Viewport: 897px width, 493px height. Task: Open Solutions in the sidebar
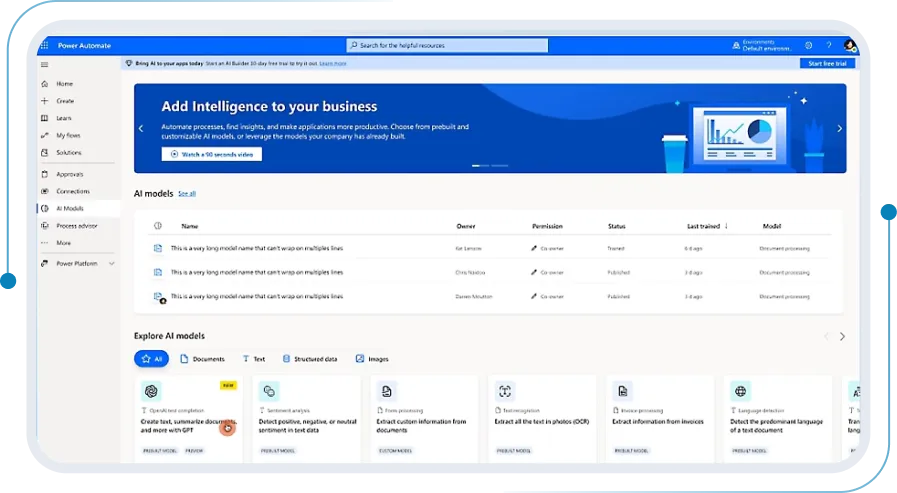pyautogui.click(x=69, y=153)
